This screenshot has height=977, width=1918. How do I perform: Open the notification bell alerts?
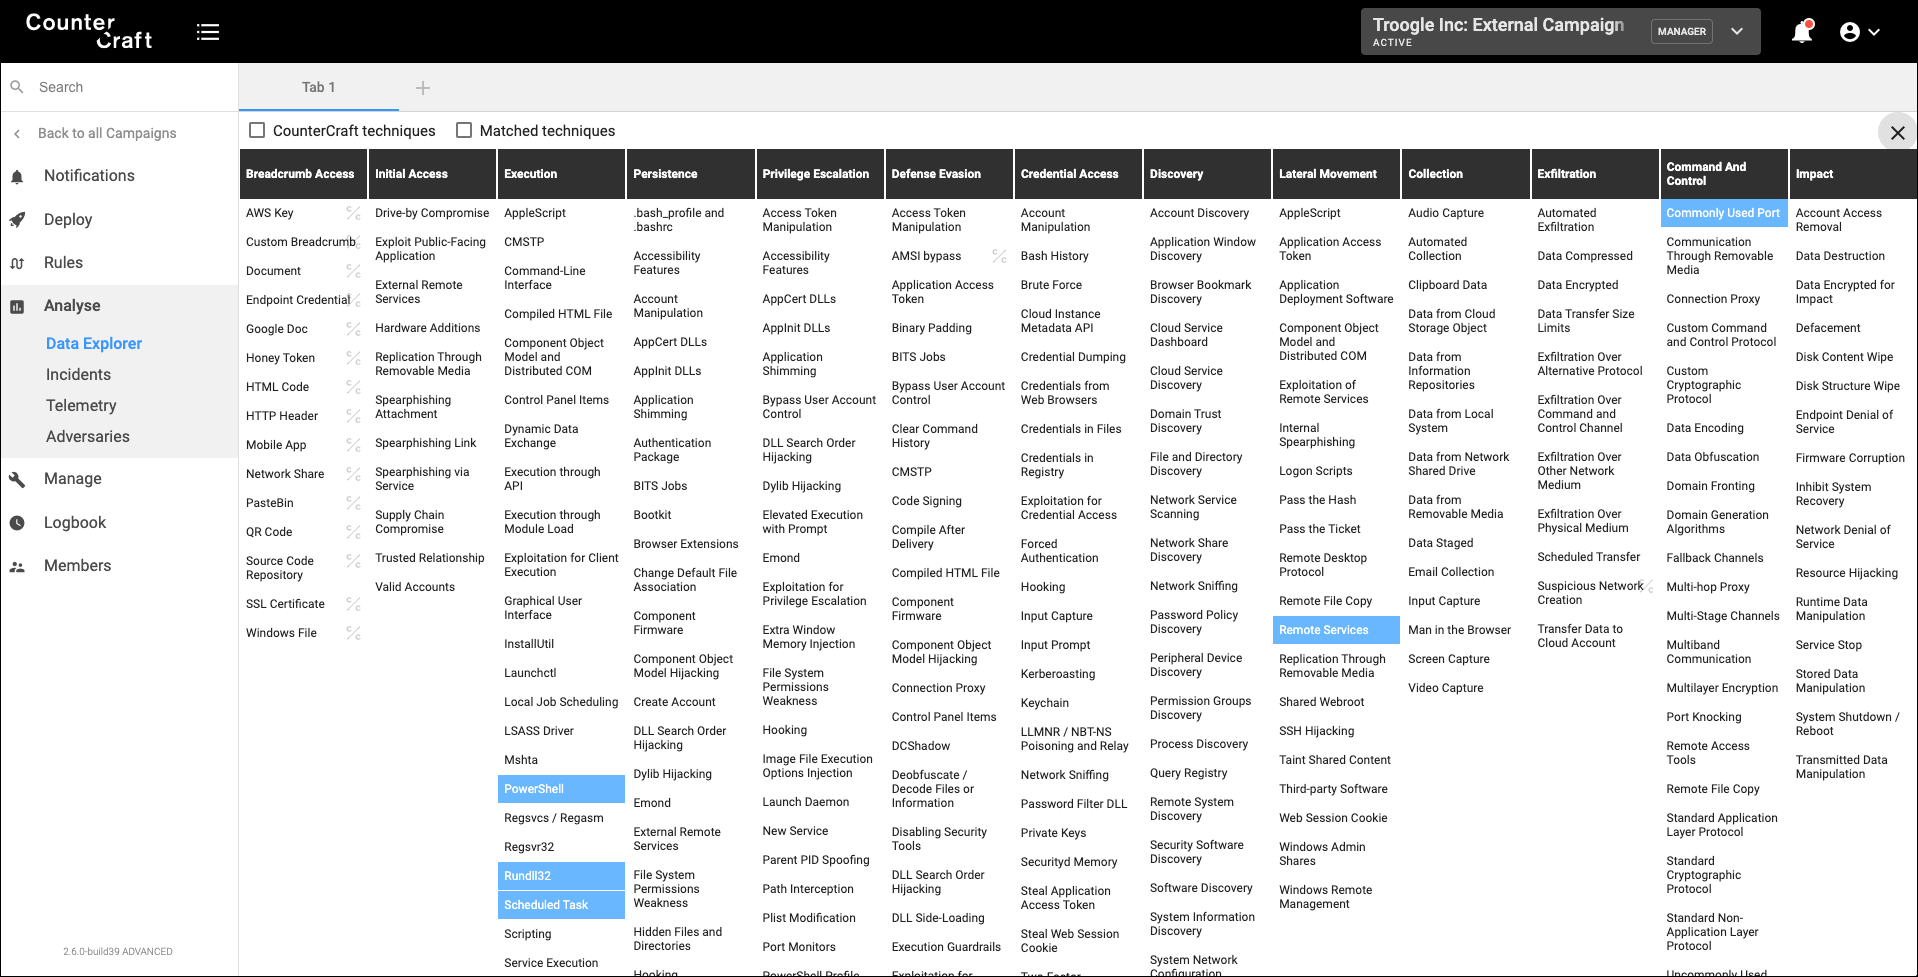click(1802, 32)
